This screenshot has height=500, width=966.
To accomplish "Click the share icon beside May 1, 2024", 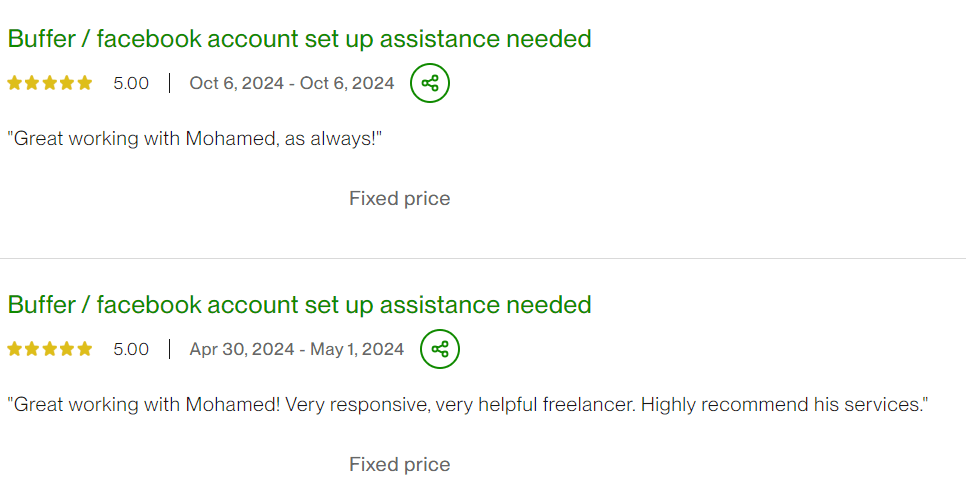I will coord(440,349).
